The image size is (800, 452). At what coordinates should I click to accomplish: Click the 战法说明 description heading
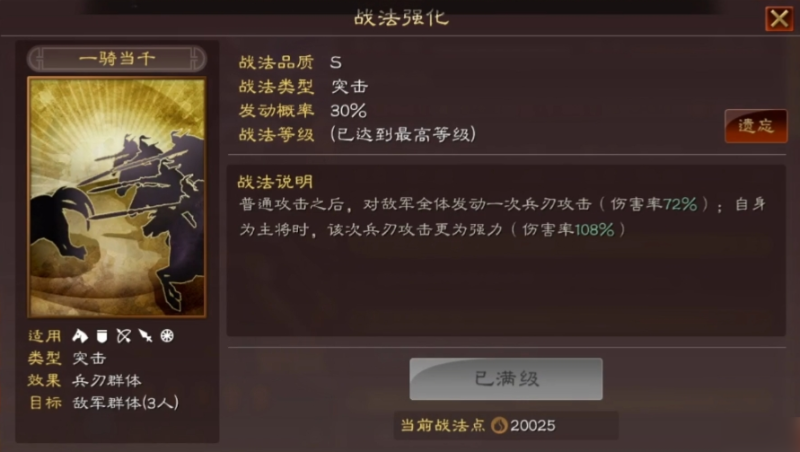276,182
